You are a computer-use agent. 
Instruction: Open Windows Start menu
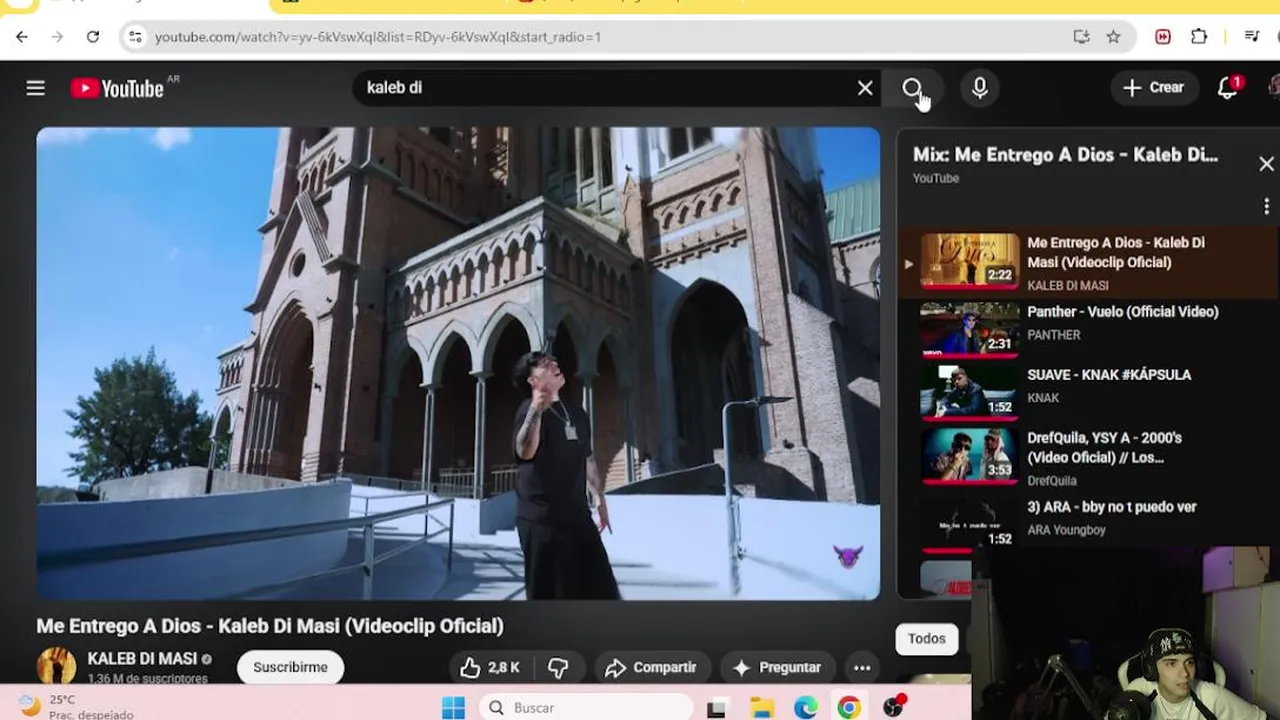pyautogui.click(x=453, y=708)
